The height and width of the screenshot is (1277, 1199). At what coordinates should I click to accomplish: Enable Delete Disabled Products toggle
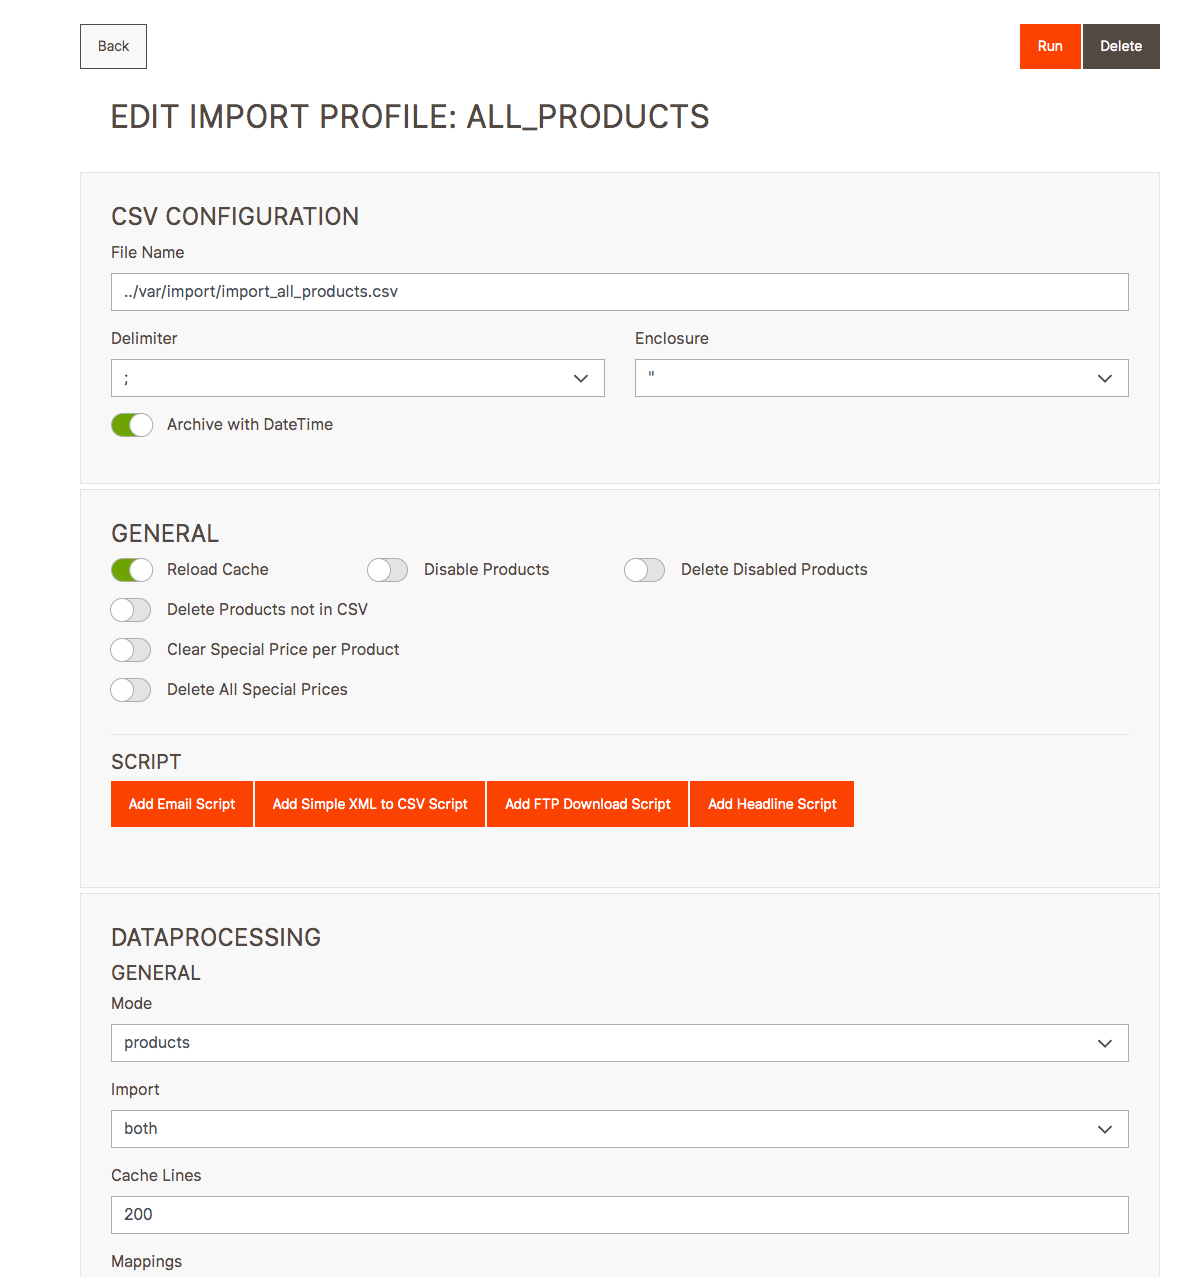[645, 570]
